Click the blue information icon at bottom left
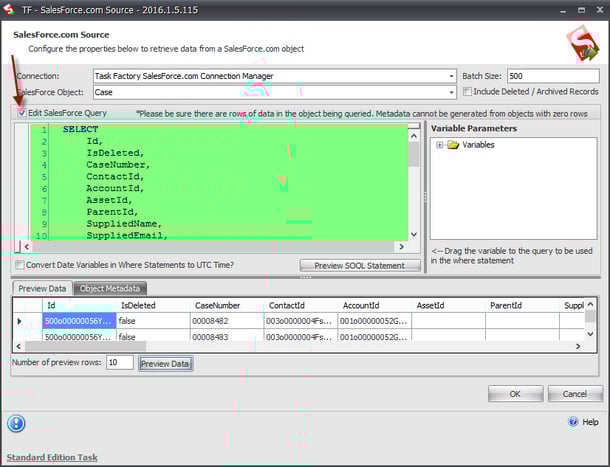610x467 pixels. click(x=16, y=424)
